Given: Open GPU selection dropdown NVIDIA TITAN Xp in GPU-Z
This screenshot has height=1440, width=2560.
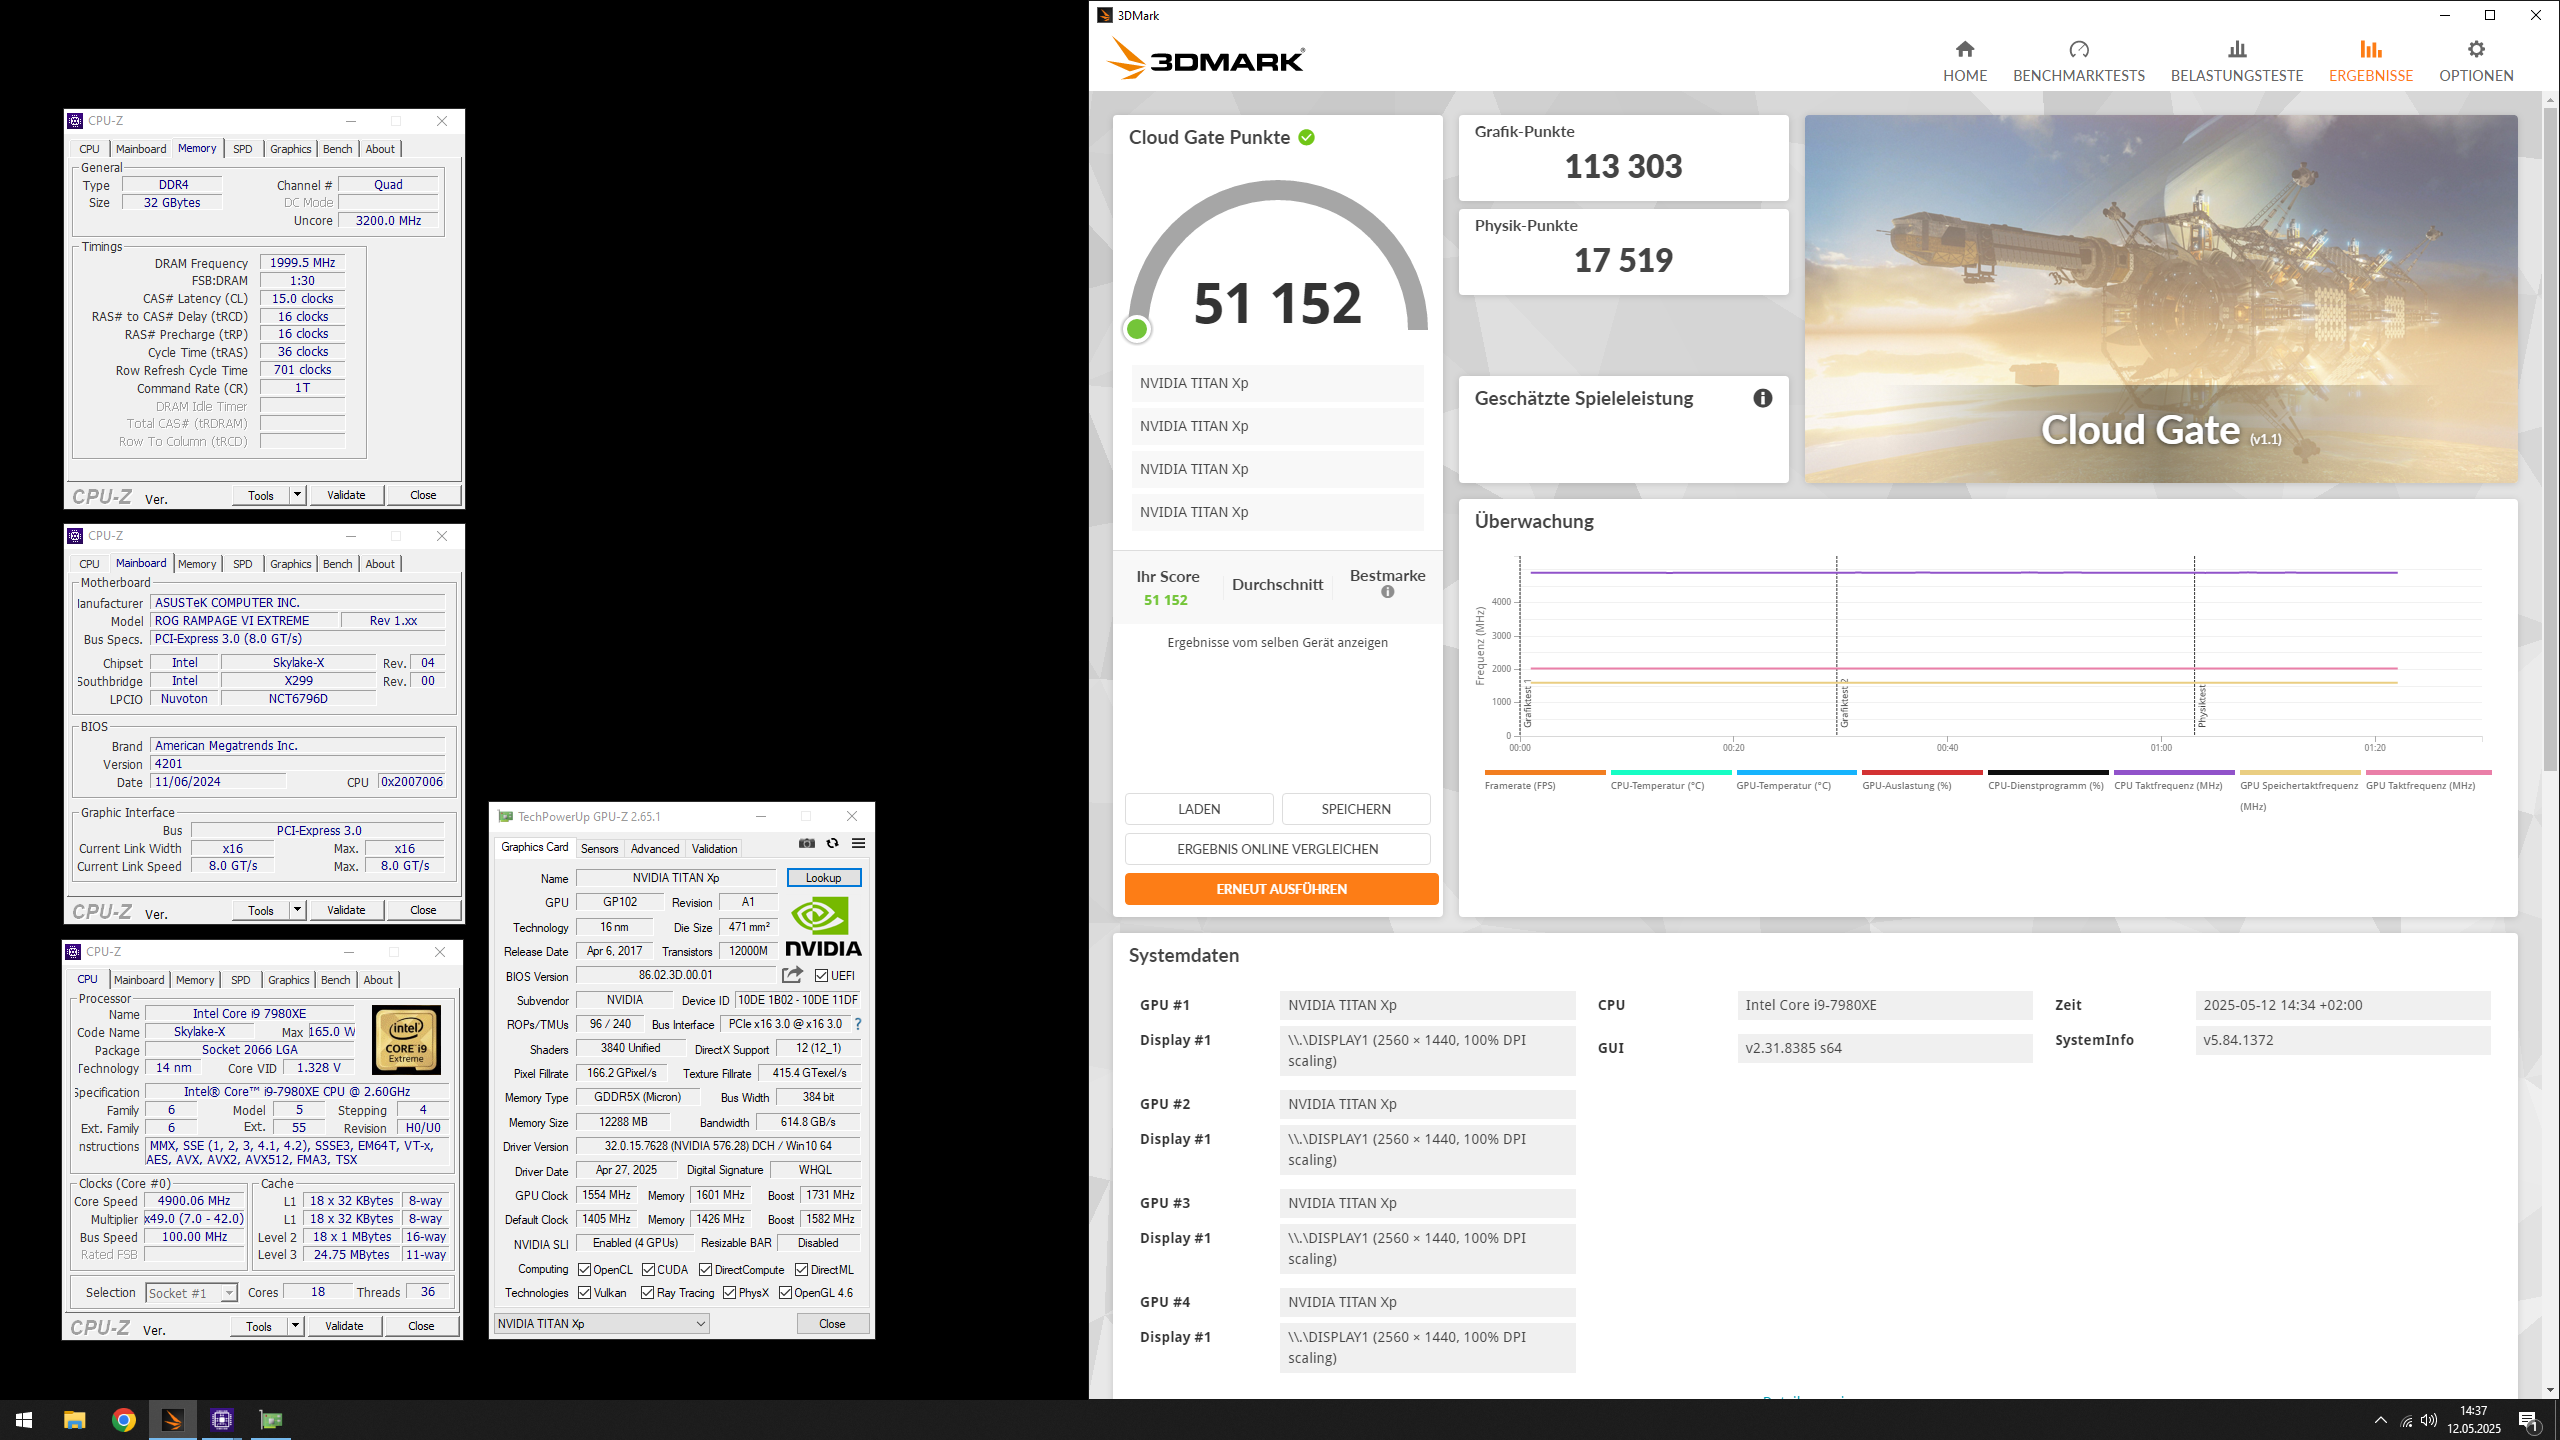Looking at the screenshot, I should [x=602, y=1324].
